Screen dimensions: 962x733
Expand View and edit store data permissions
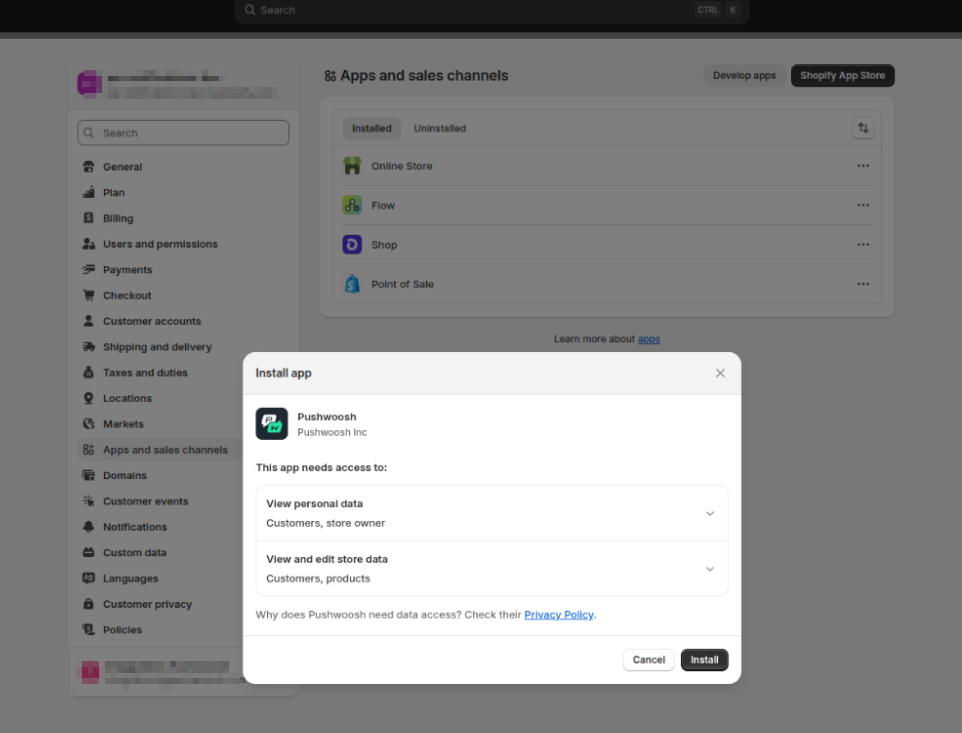pyautogui.click(x=492, y=569)
